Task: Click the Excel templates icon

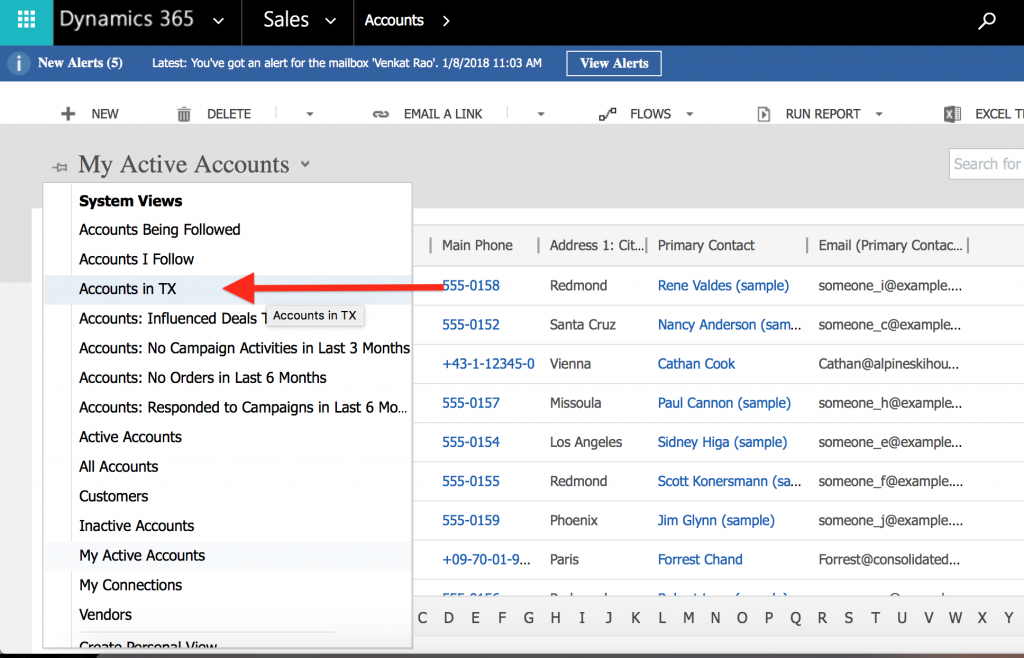Action: click(952, 114)
